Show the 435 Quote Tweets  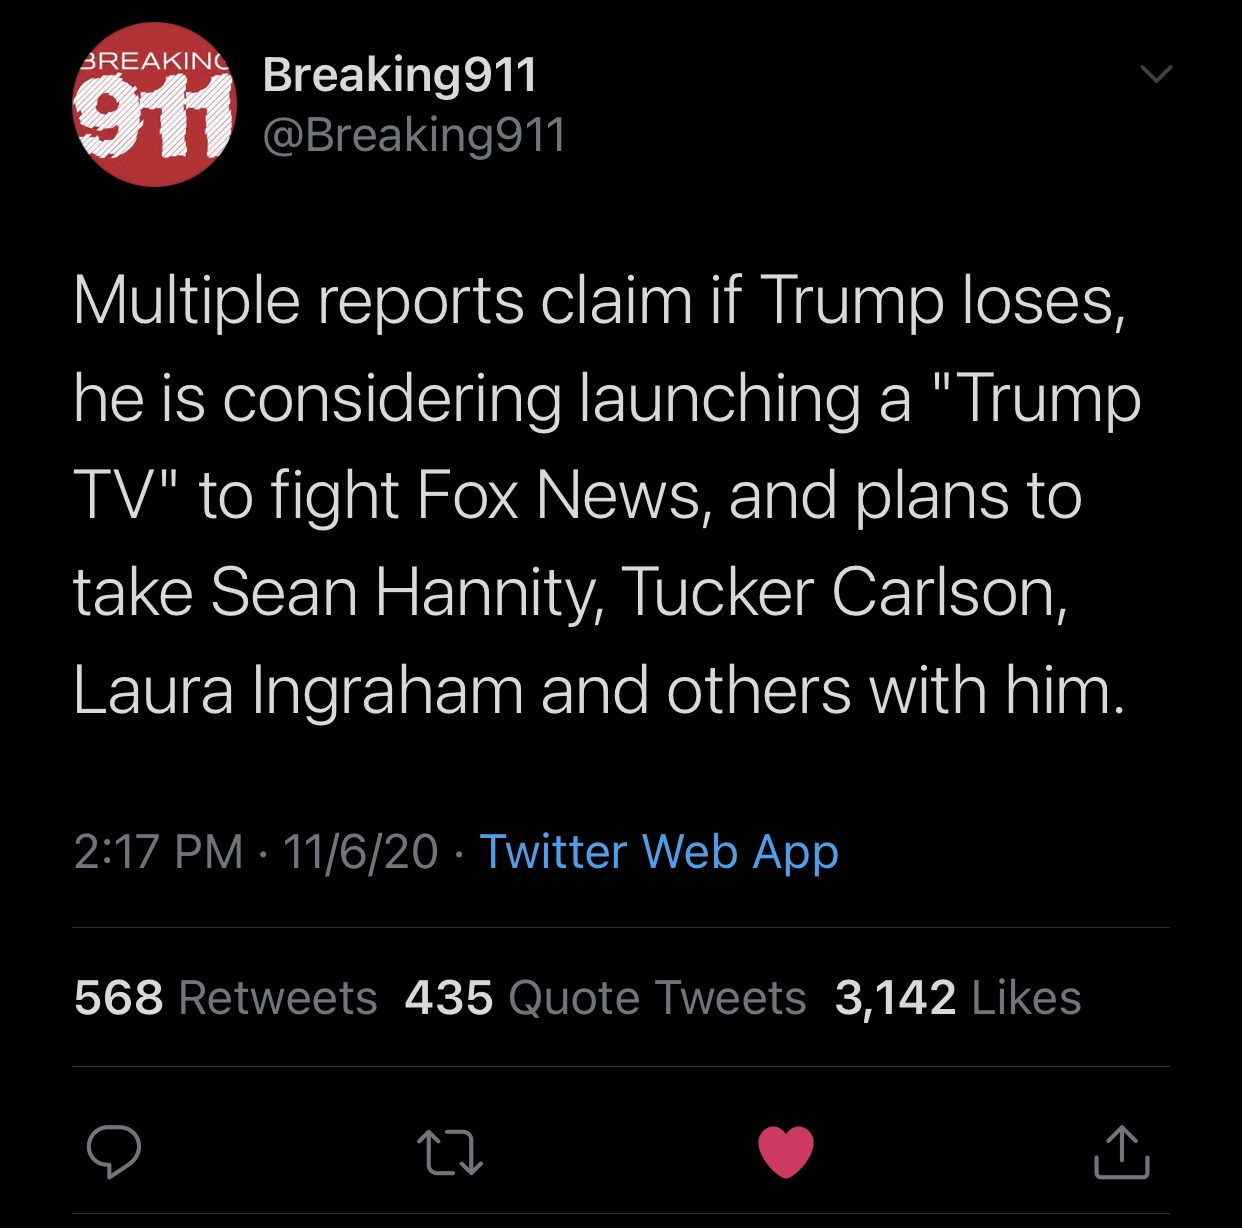[605, 998]
